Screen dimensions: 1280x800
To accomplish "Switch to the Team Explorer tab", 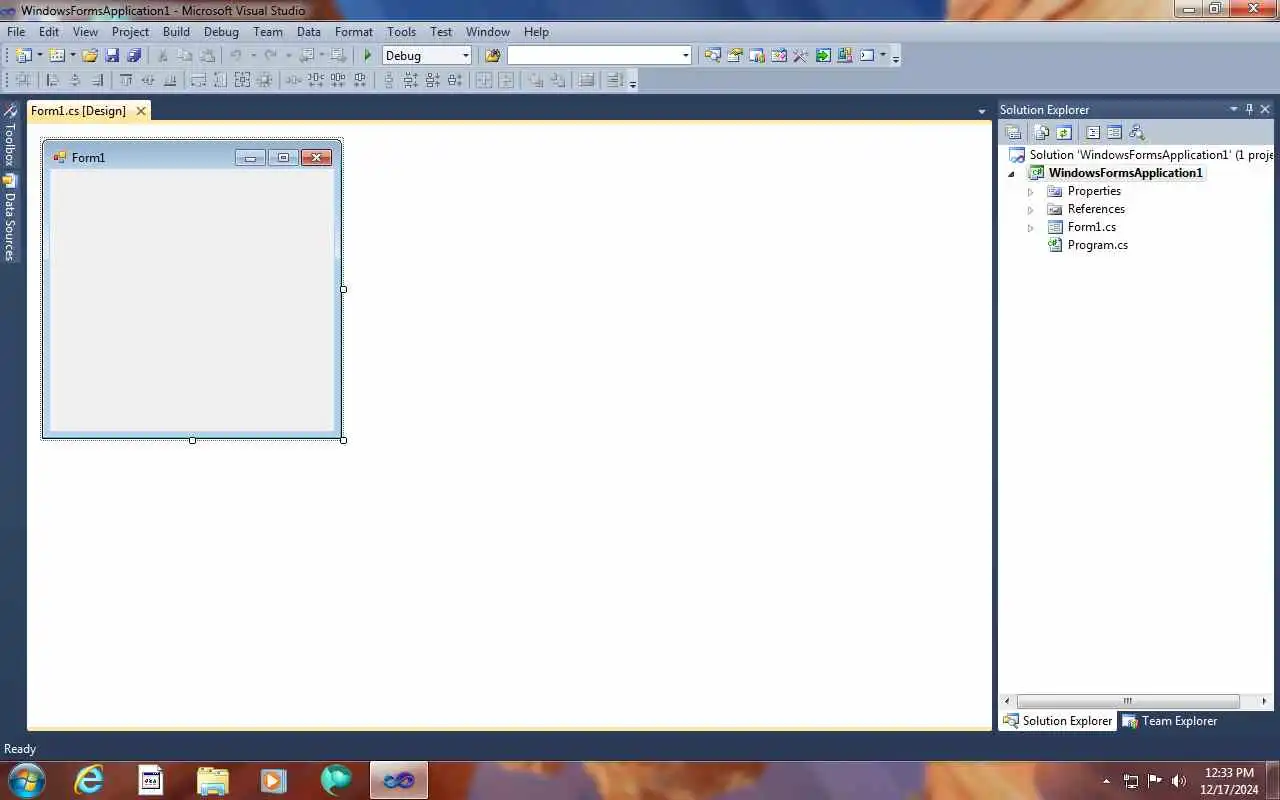I will click(x=1170, y=720).
